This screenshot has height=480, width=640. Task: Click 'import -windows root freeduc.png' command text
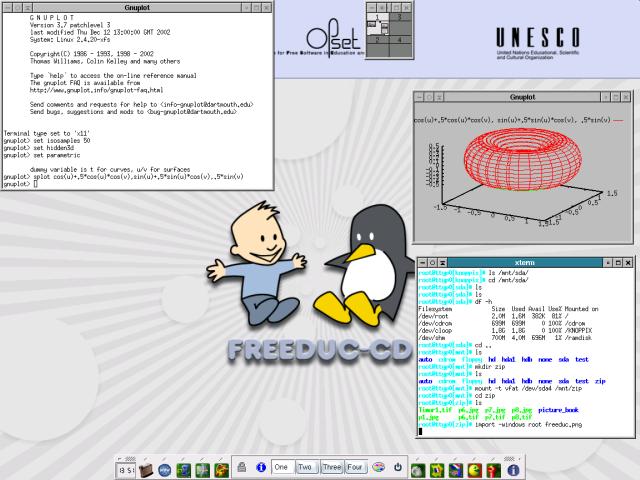point(529,424)
